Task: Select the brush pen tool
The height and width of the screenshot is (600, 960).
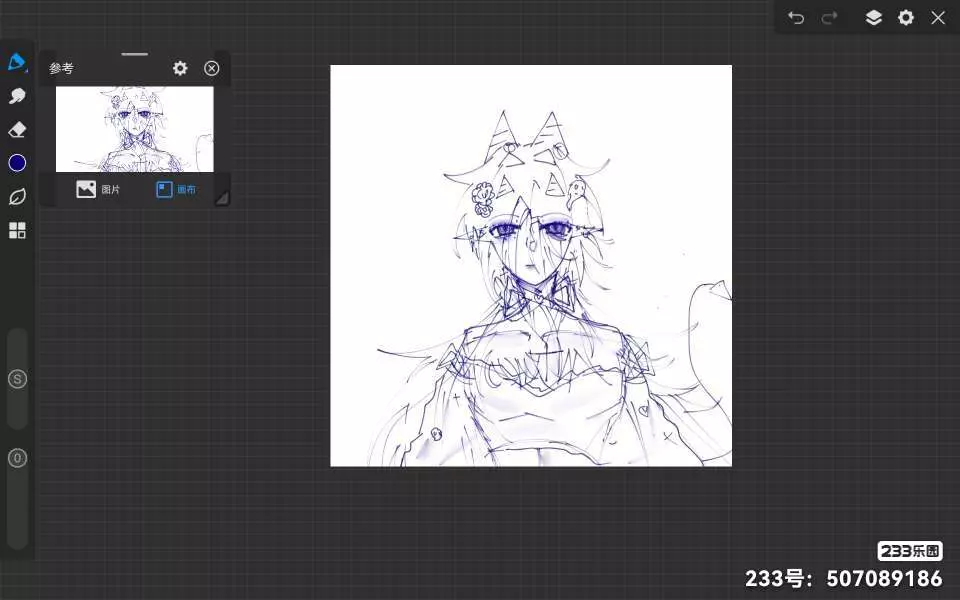Action: [x=17, y=62]
